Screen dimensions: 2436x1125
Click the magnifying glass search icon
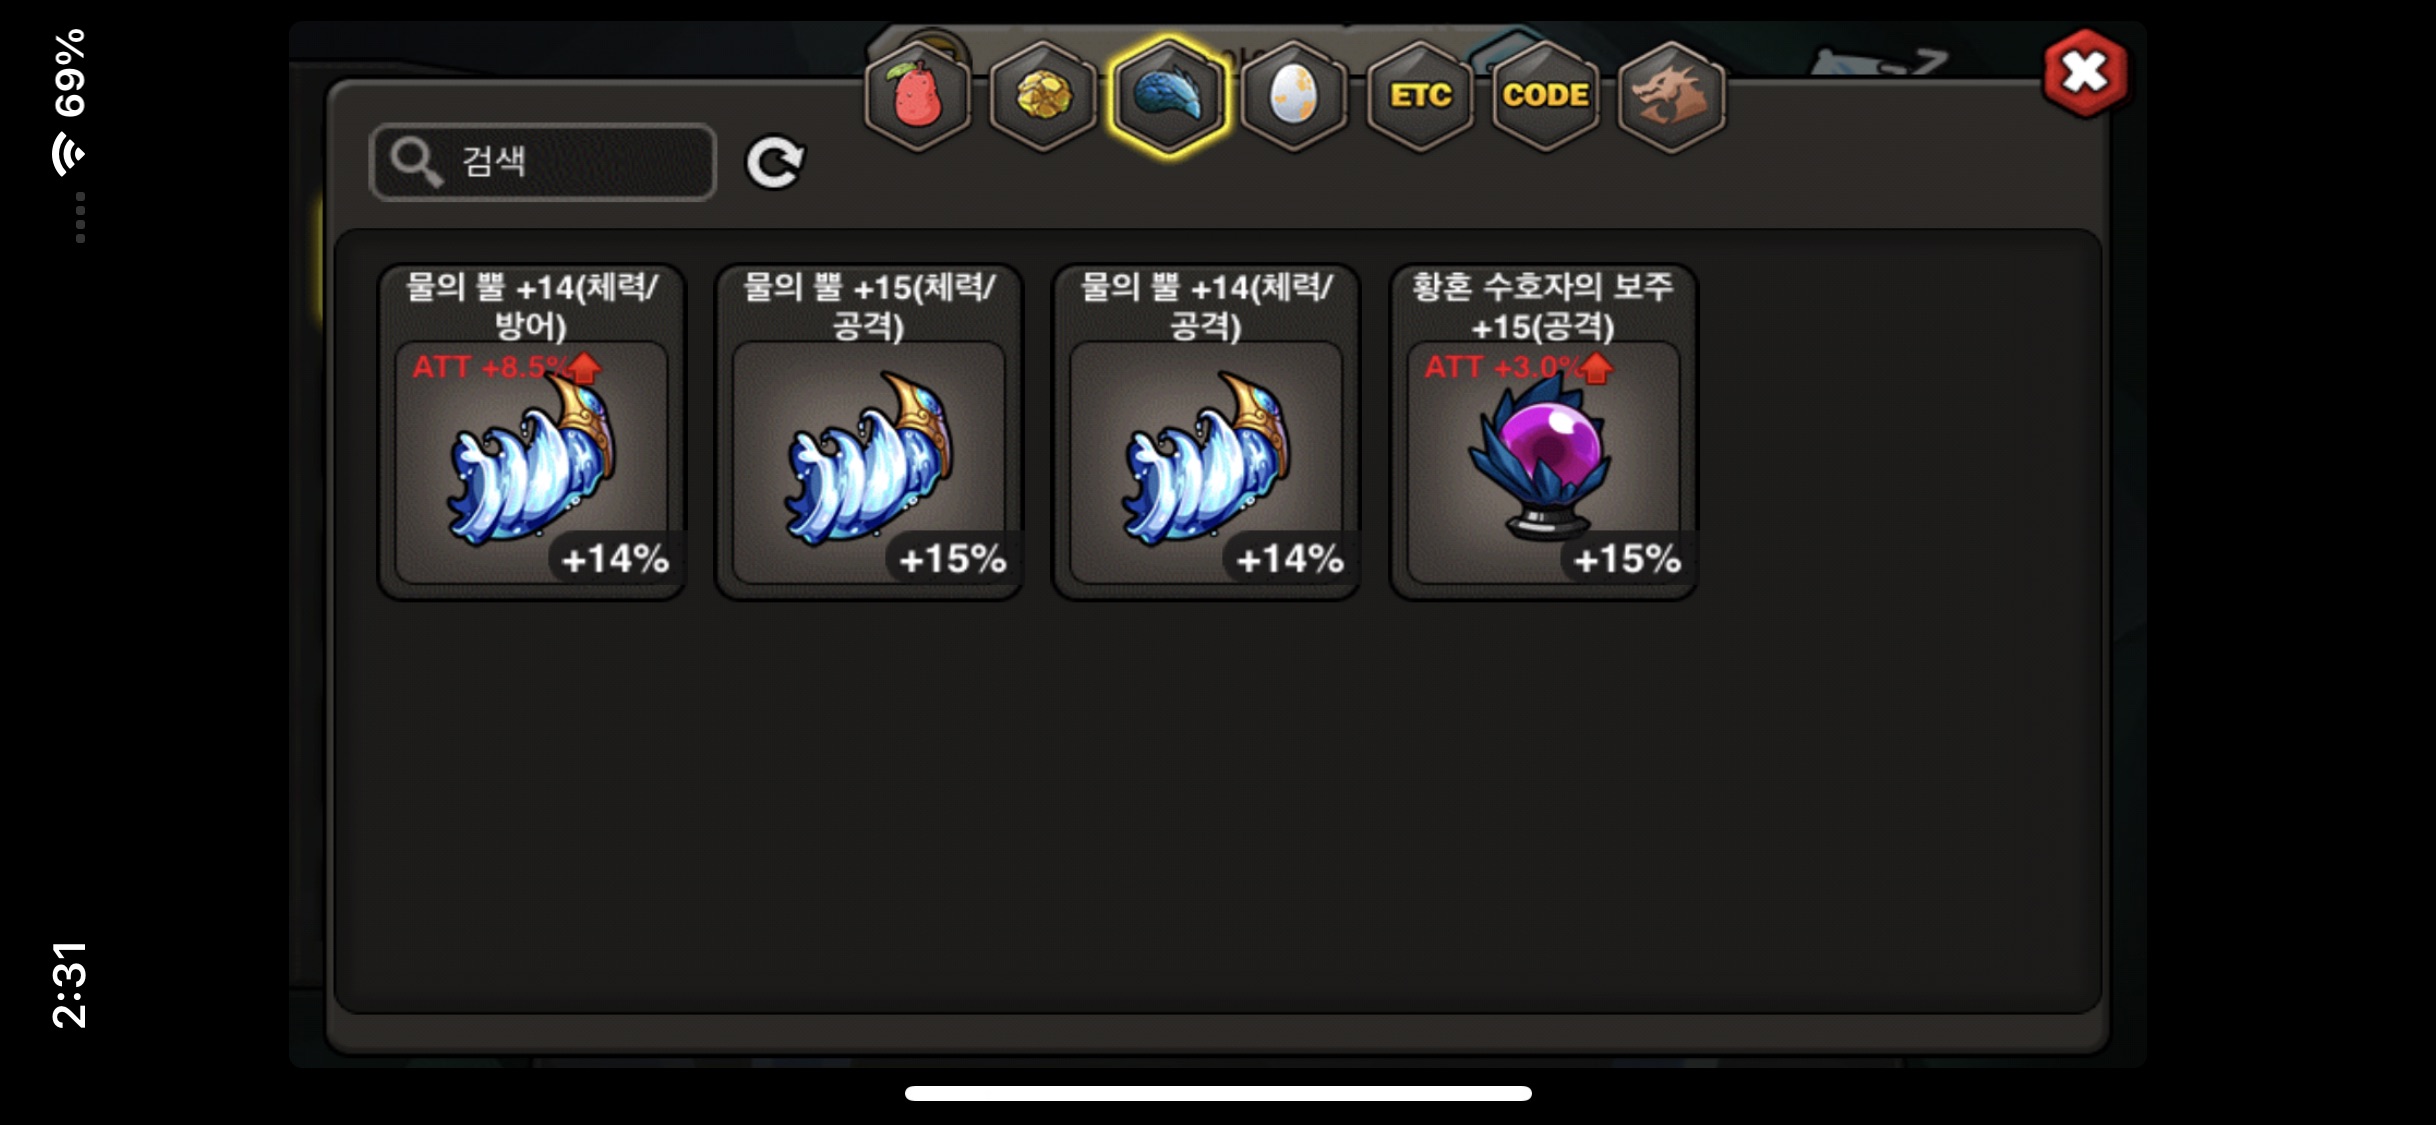(415, 162)
